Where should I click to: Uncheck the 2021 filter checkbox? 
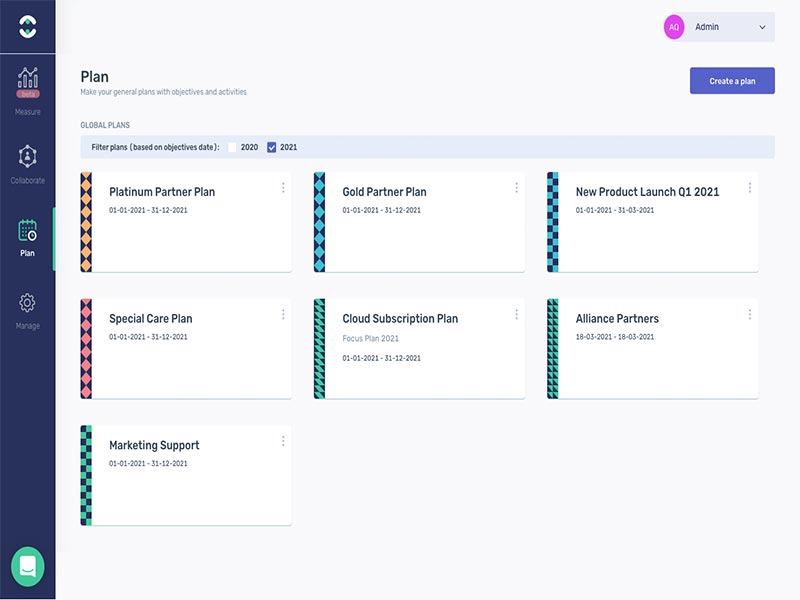[272, 147]
